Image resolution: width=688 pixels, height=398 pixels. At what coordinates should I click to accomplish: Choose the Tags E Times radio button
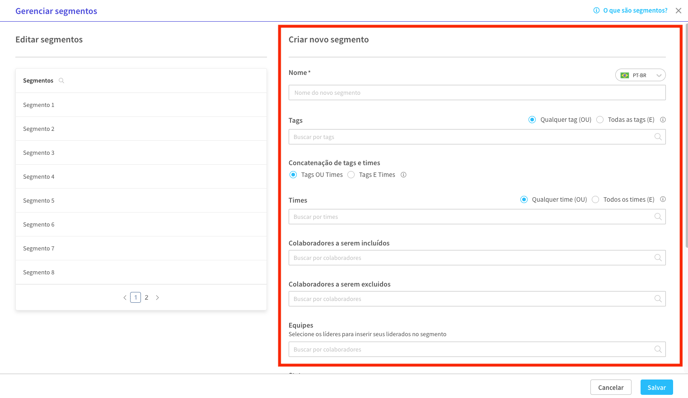(351, 175)
